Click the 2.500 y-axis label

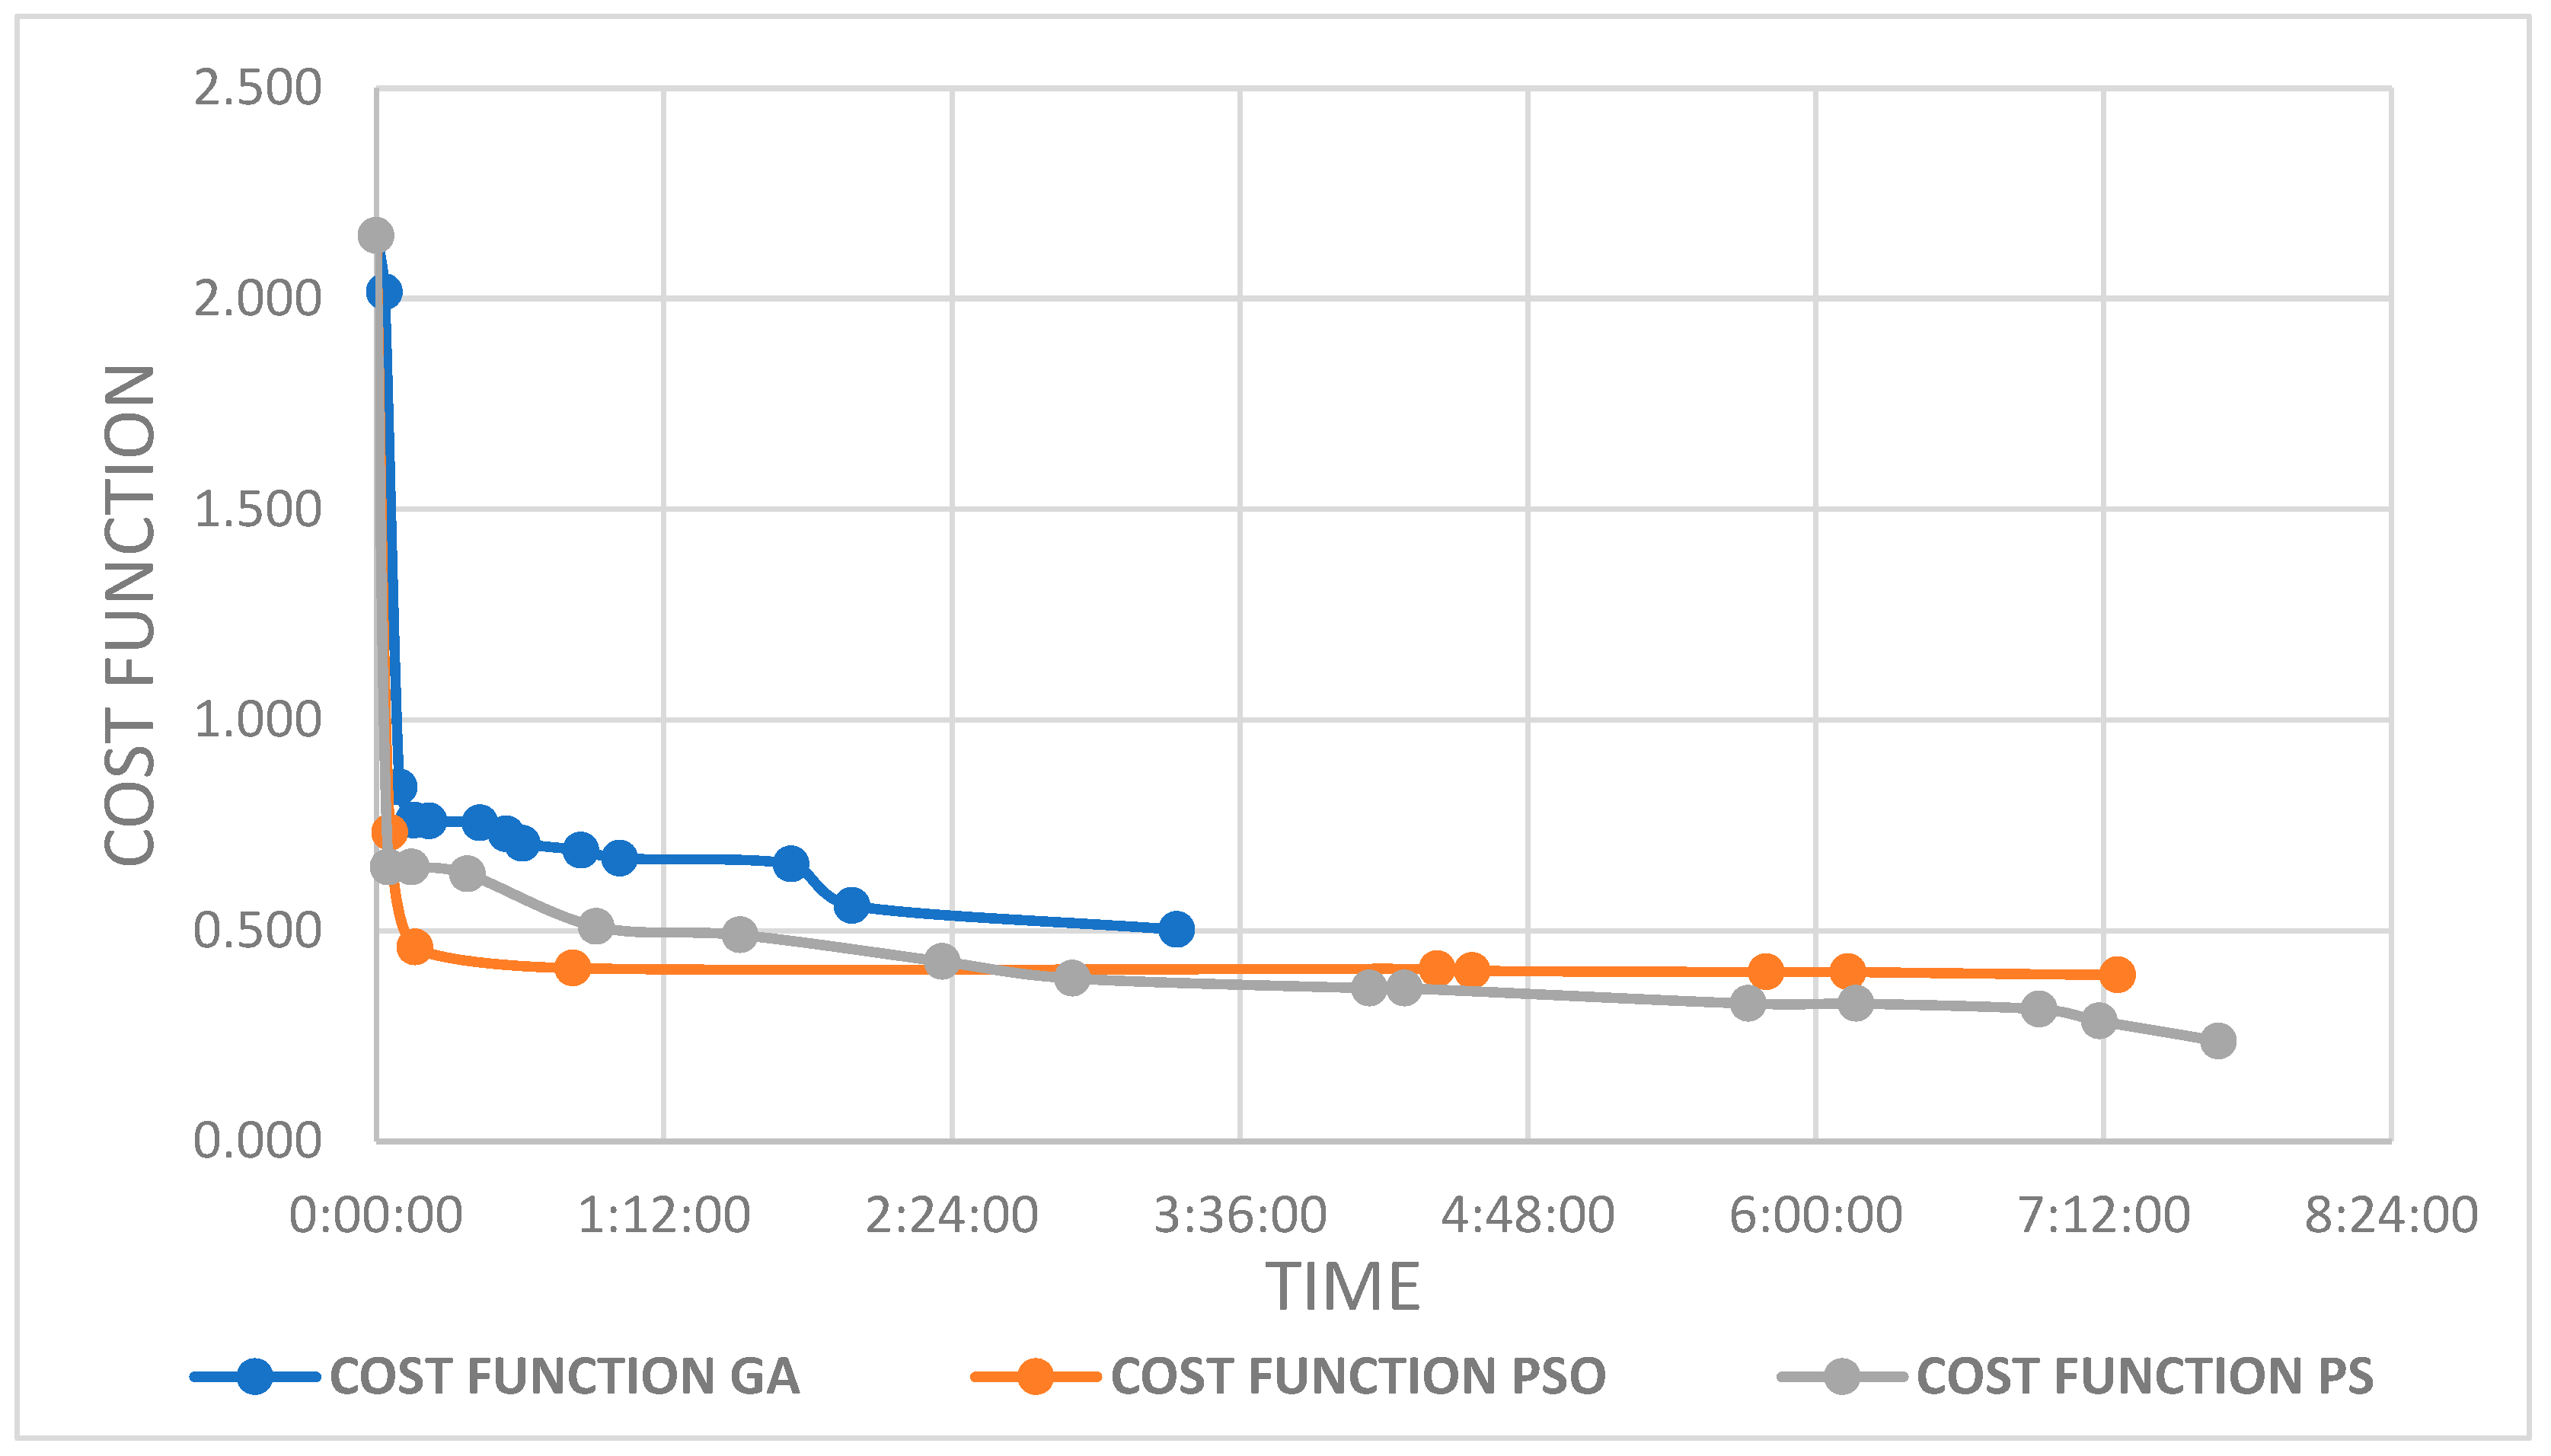257,87
